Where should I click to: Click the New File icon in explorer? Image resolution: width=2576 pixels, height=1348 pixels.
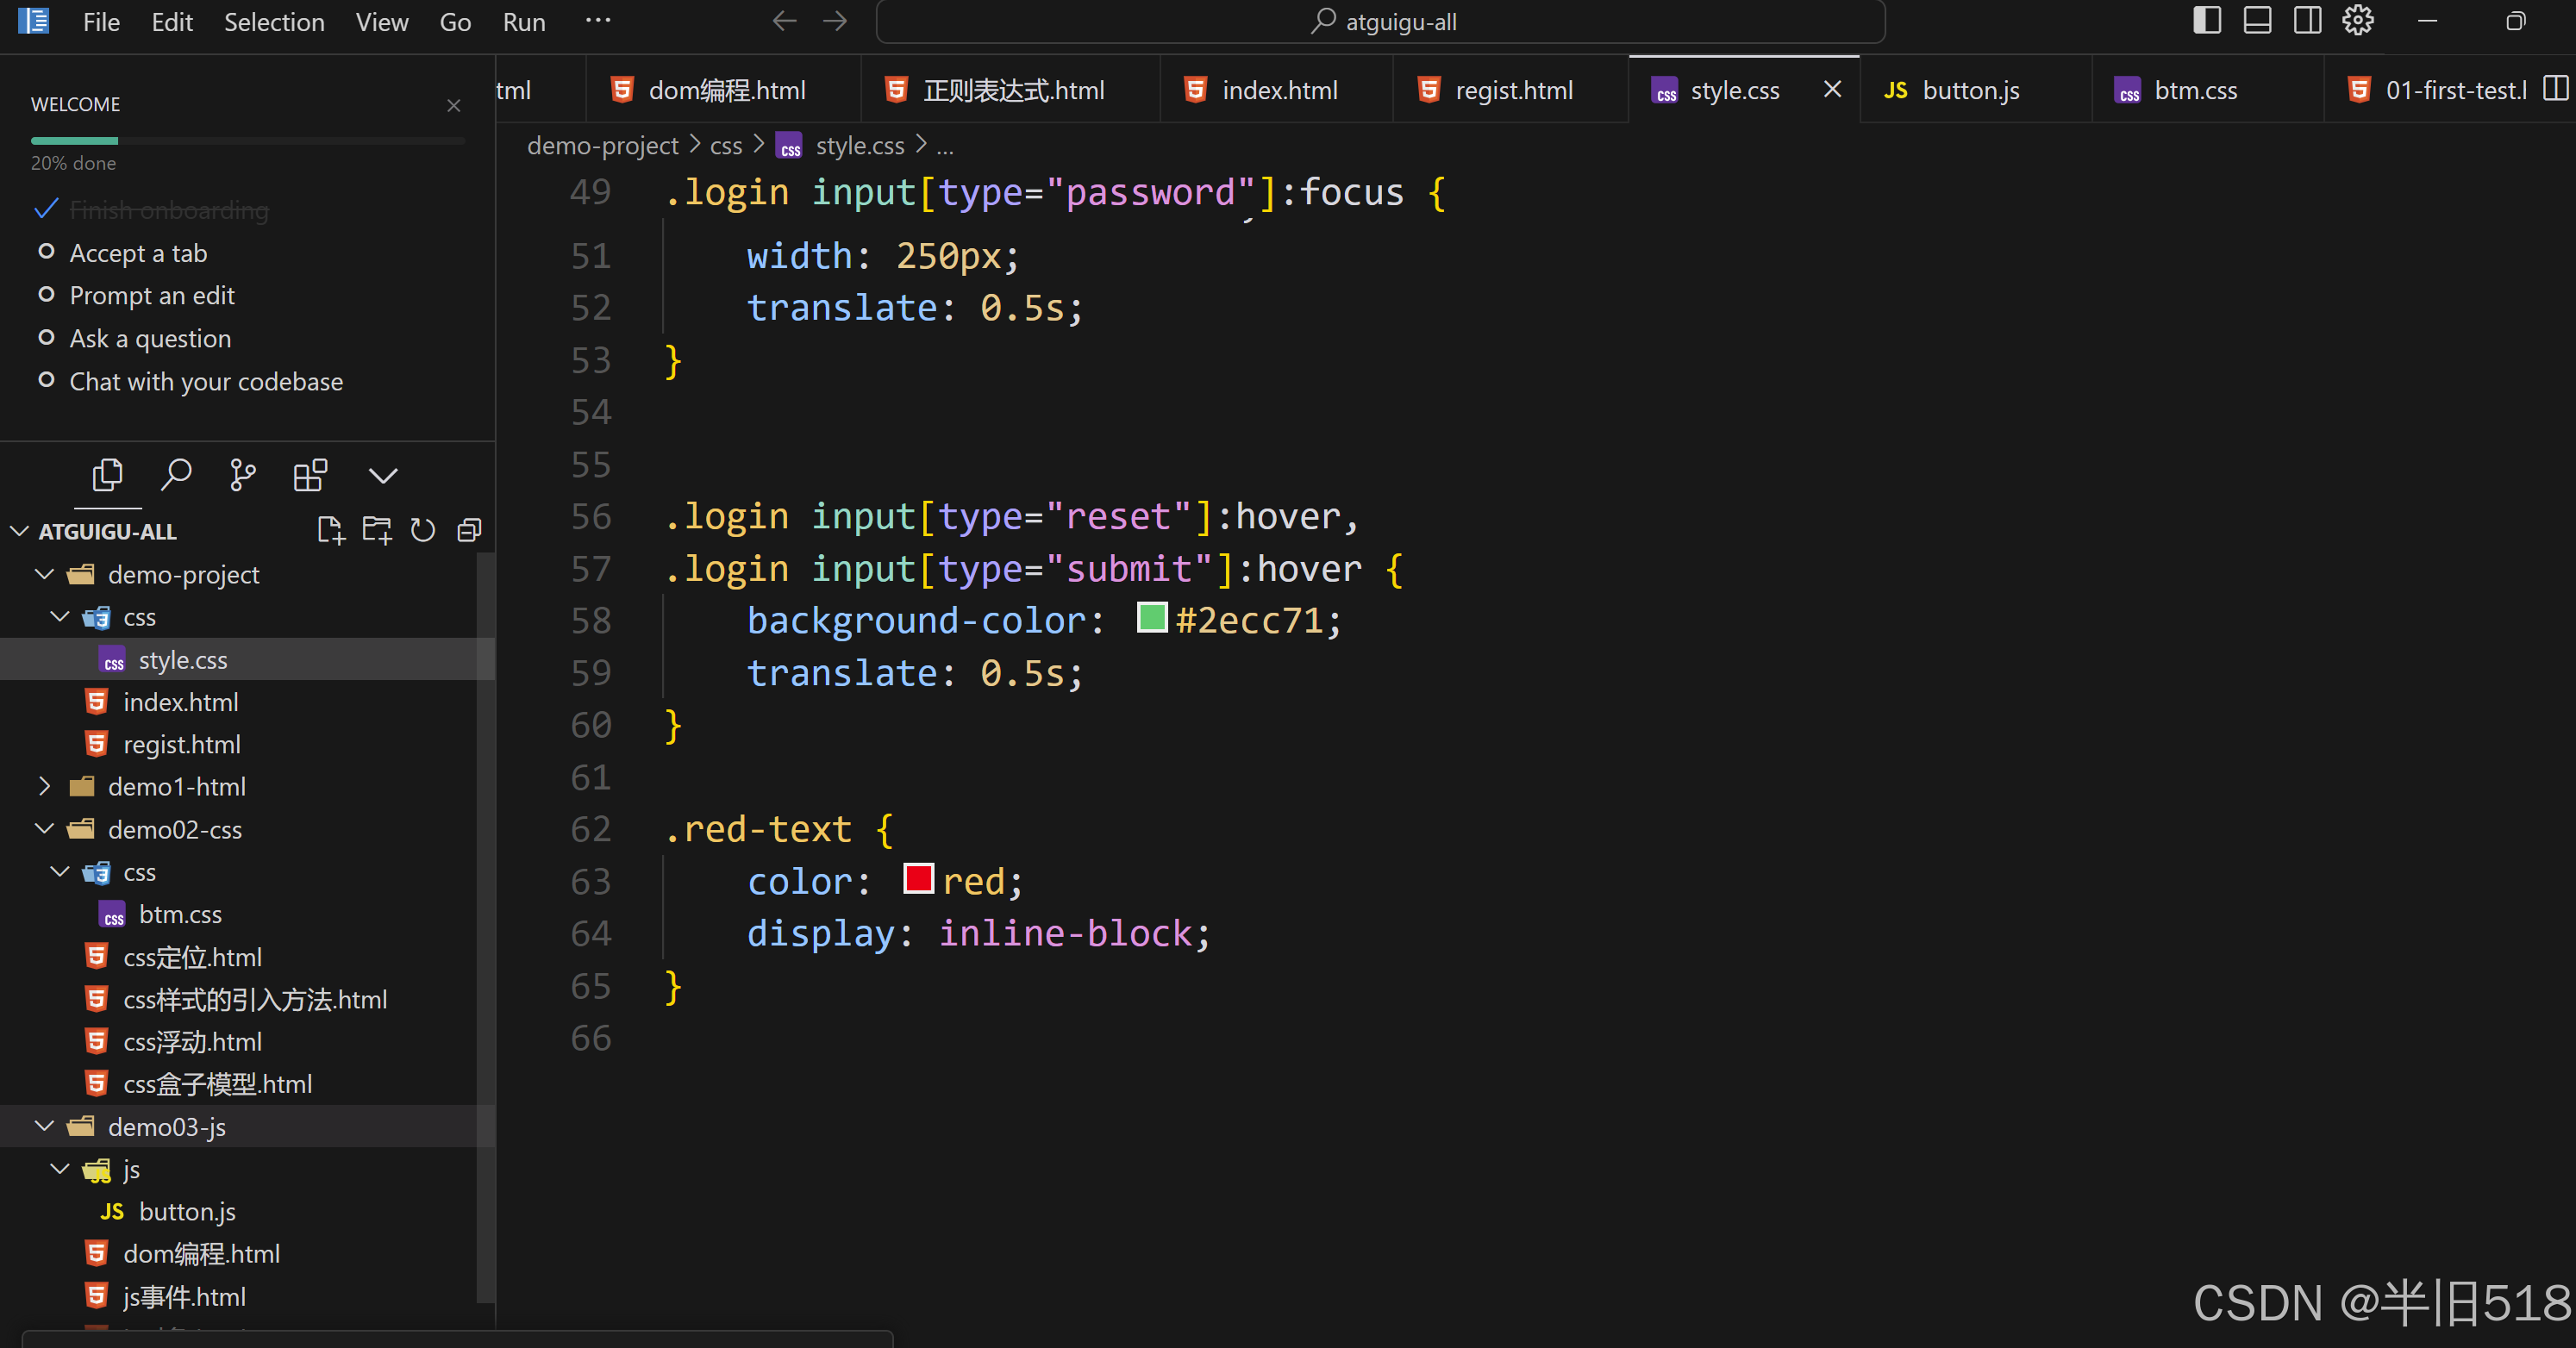330,530
